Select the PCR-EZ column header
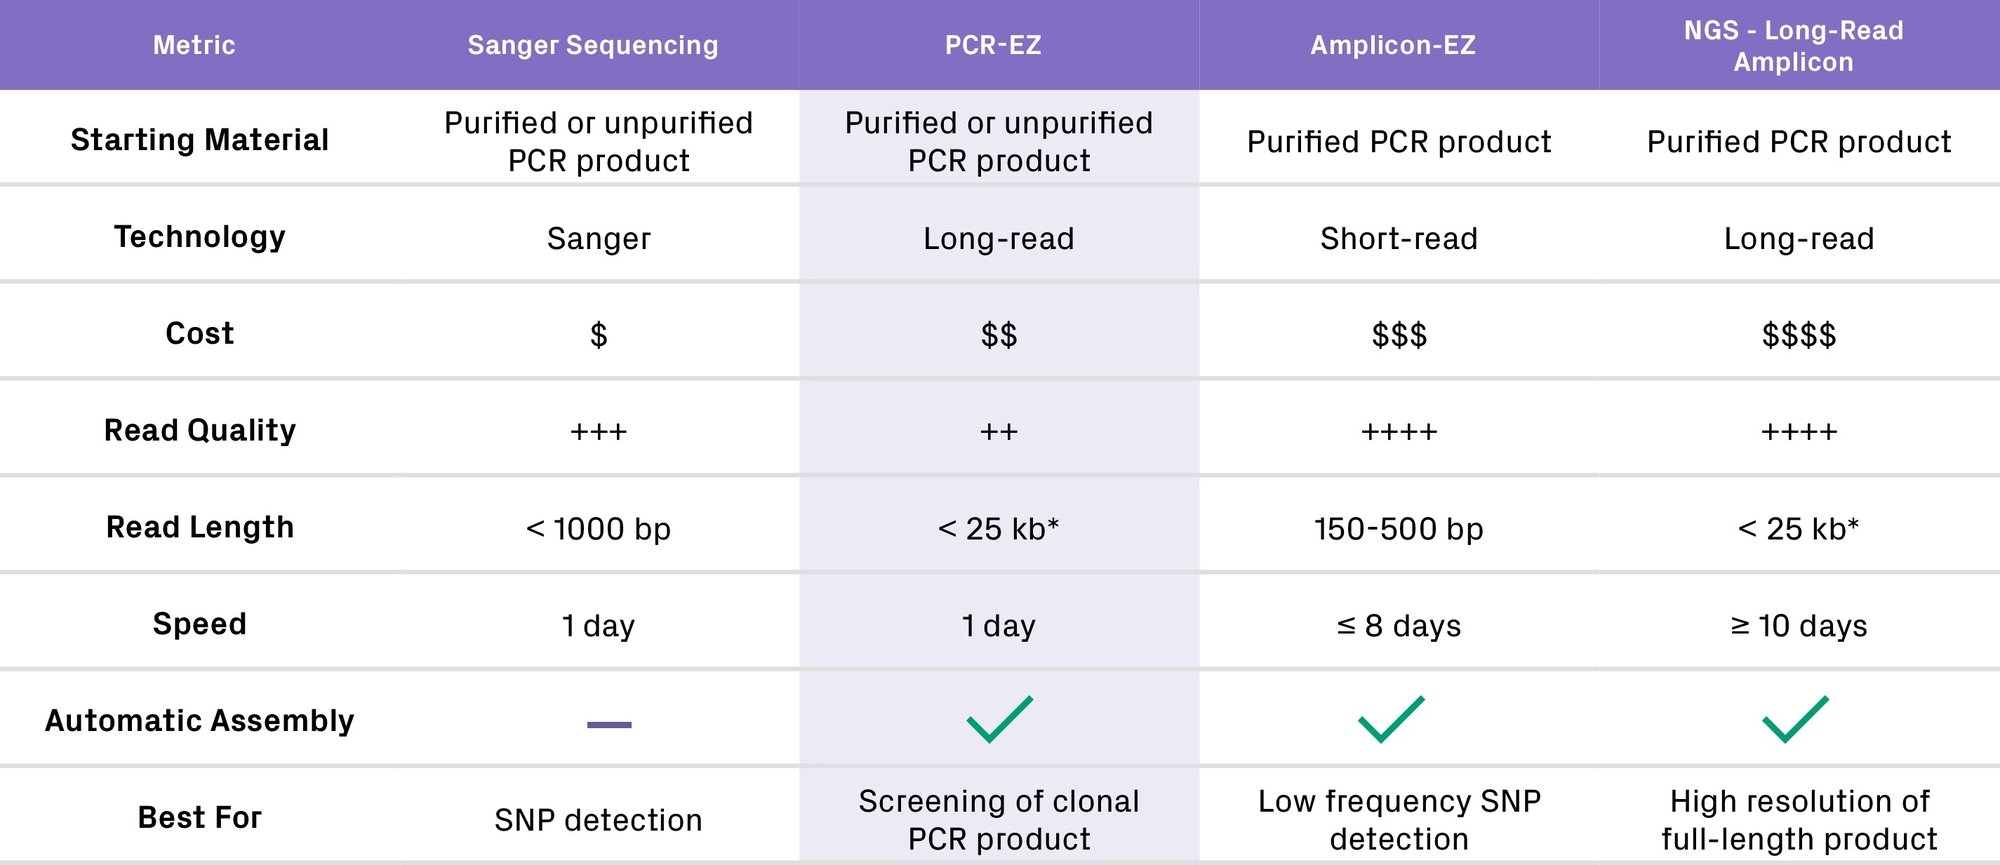The image size is (2000, 865). 993,45
